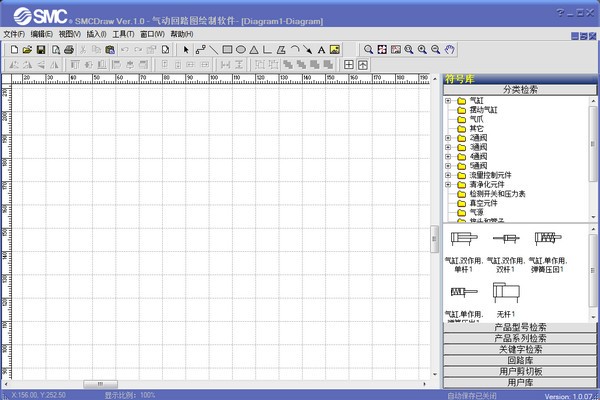Expand the 2通阀 tree node
The width and height of the screenshot is (600, 400).
[x=448, y=138]
